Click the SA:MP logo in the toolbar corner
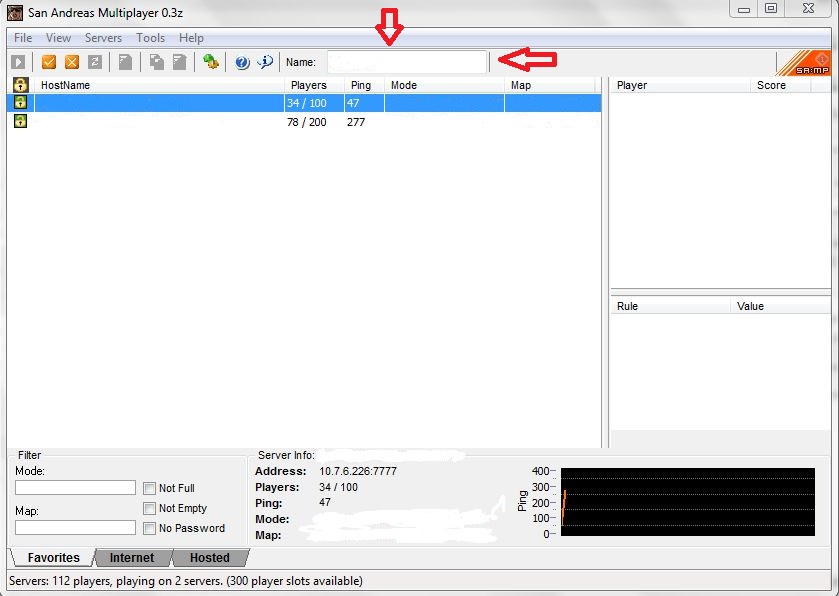Screen dimensions: 839x596 point(804,63)
